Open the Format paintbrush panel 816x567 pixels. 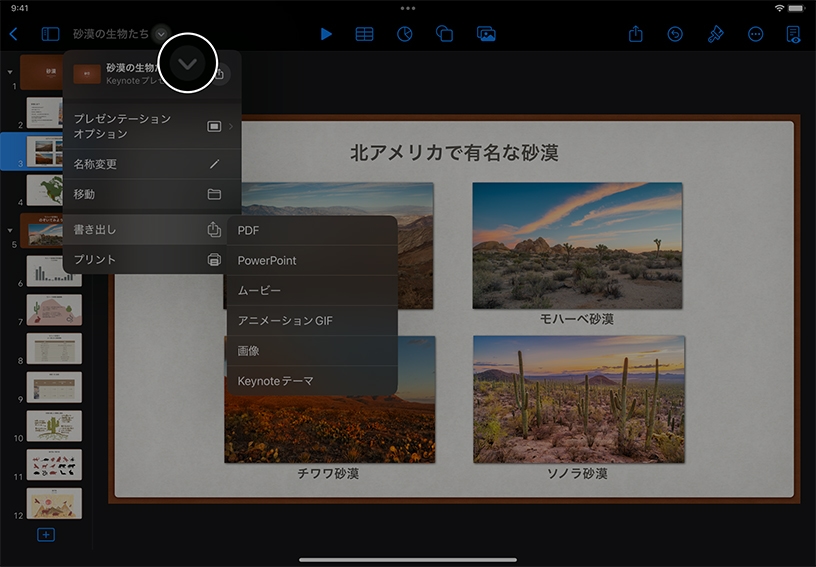click(715, 34)
